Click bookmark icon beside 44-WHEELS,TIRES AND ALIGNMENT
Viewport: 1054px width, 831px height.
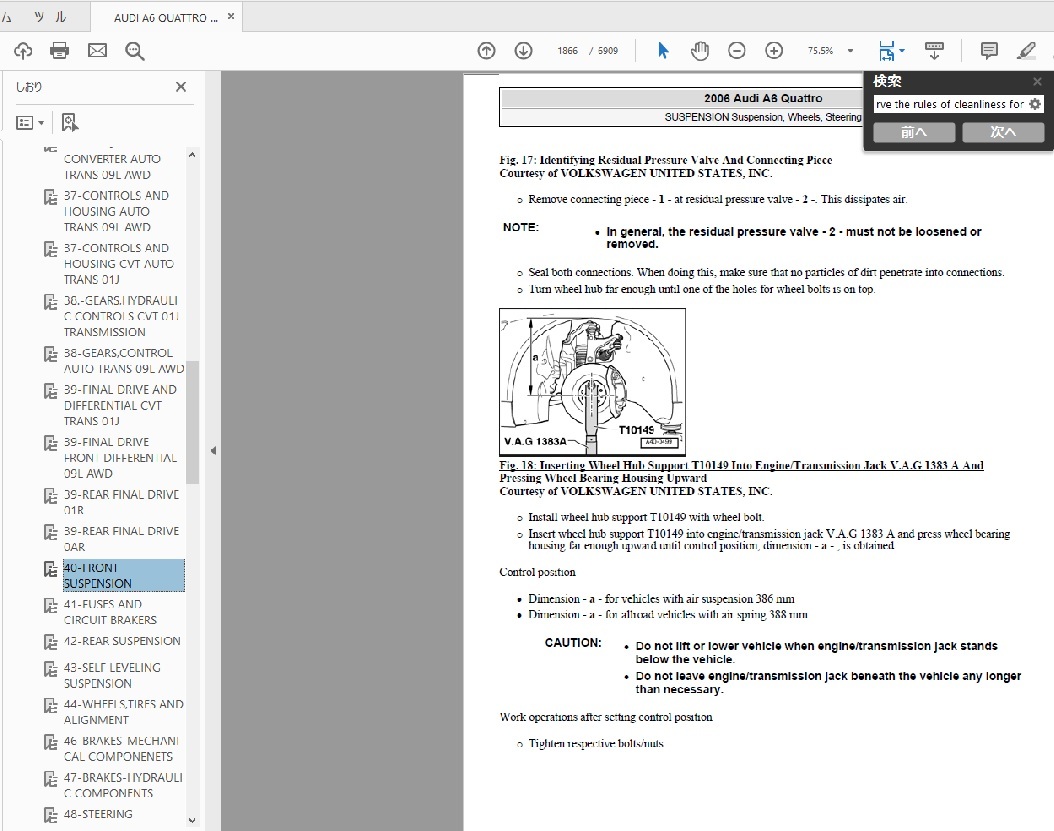tap(50, 706)
